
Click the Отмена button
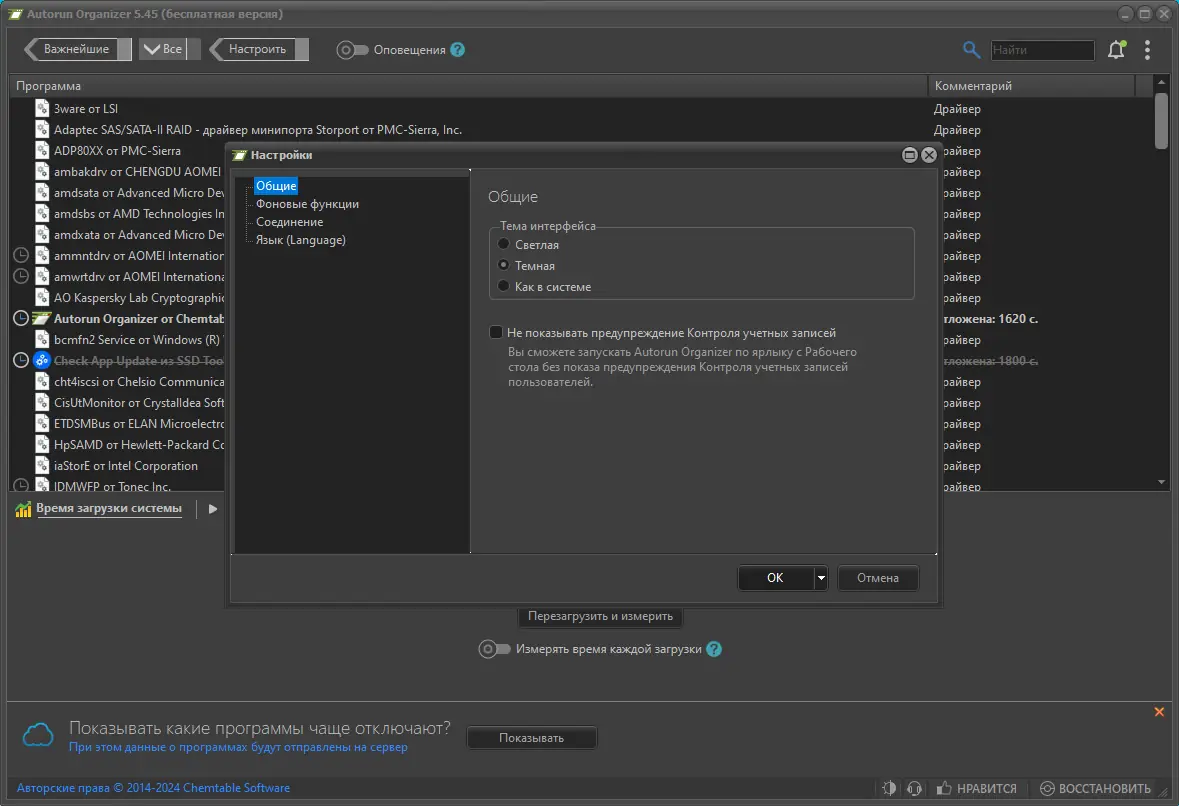point(877,578)
